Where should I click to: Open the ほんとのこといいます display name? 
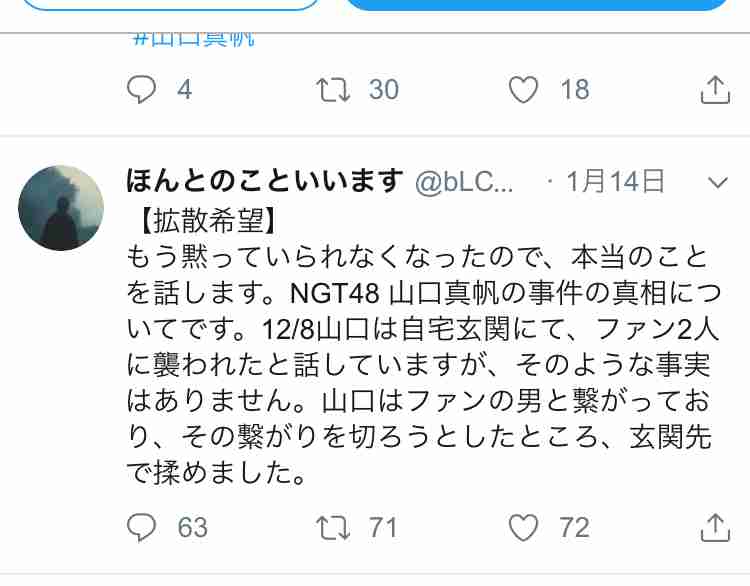[265, 181]
